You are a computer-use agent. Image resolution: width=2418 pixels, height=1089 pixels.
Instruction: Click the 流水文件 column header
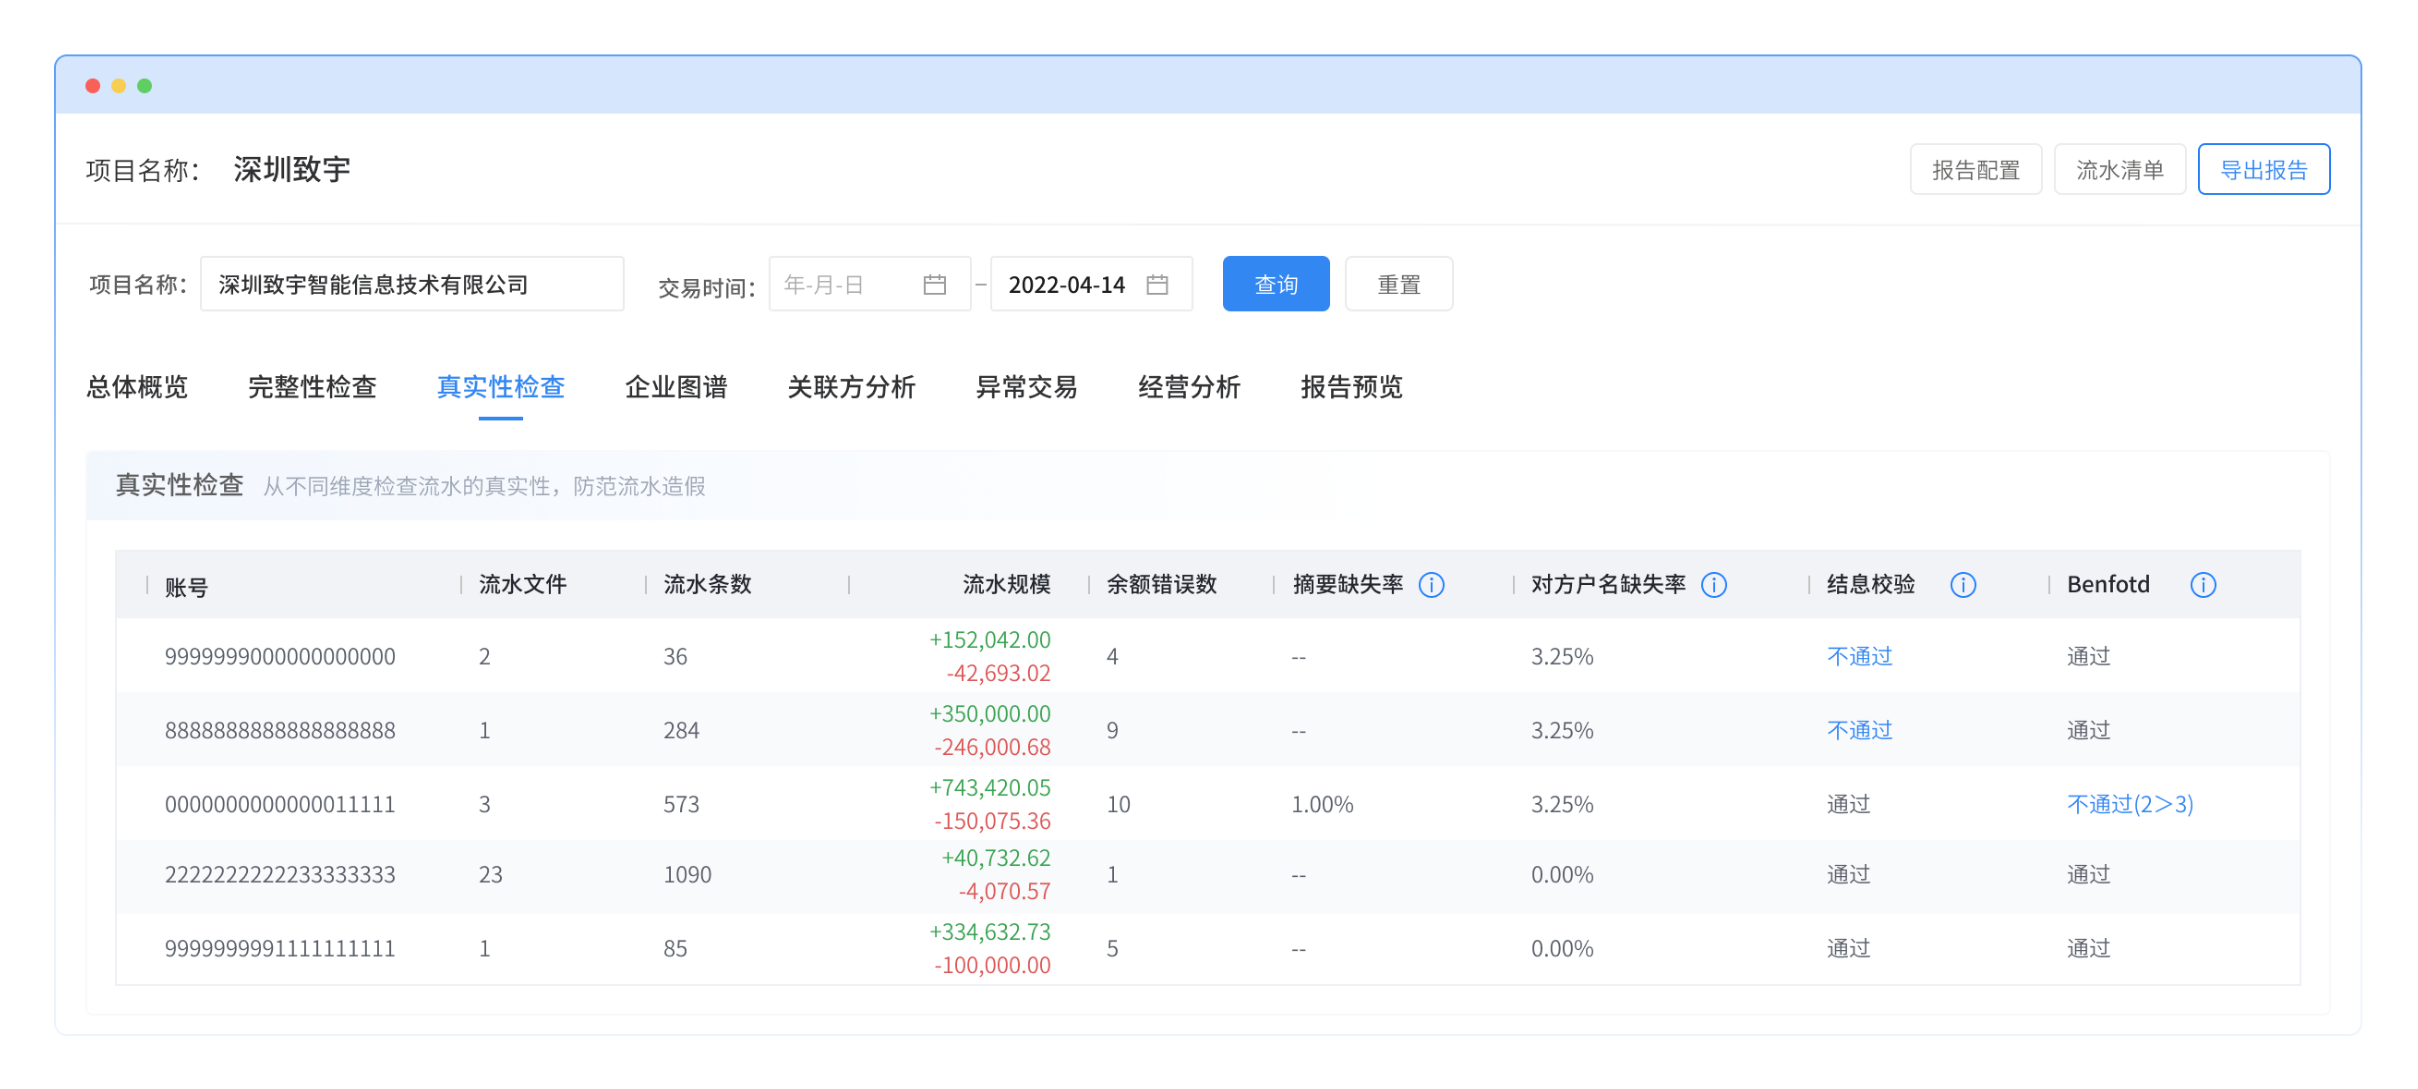click(x=522, y=585)
